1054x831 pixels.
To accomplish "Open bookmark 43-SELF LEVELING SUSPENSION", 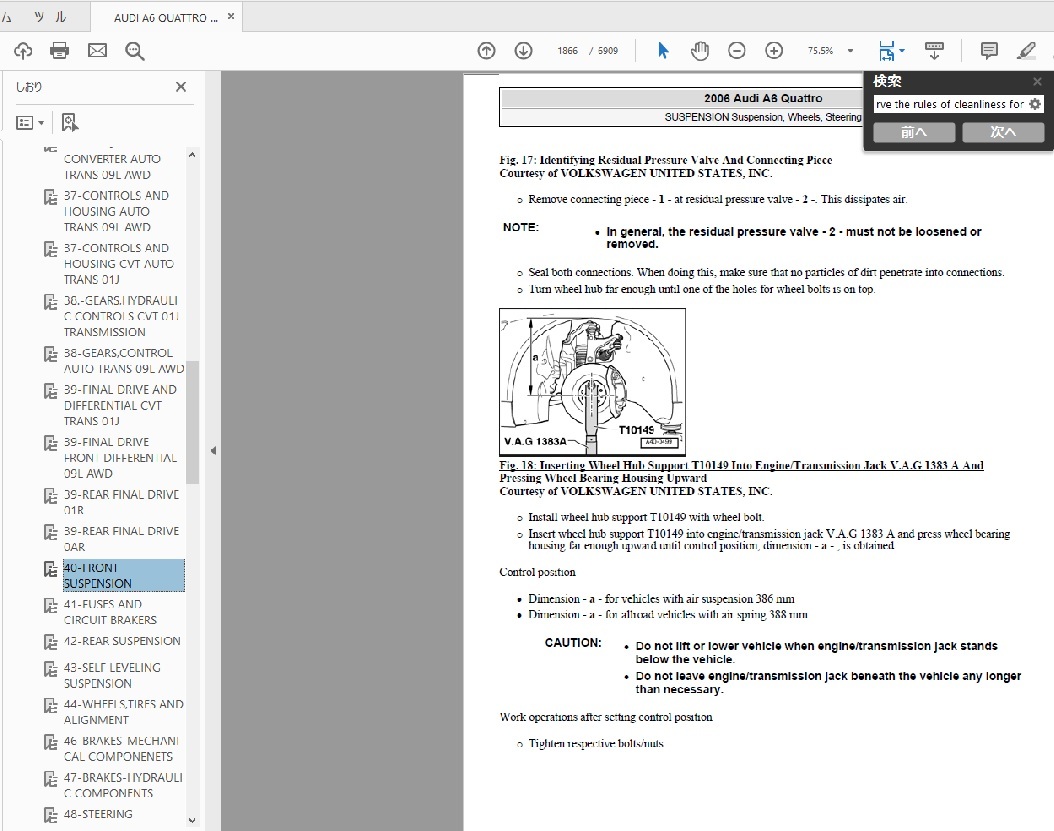I will [112, 675].
